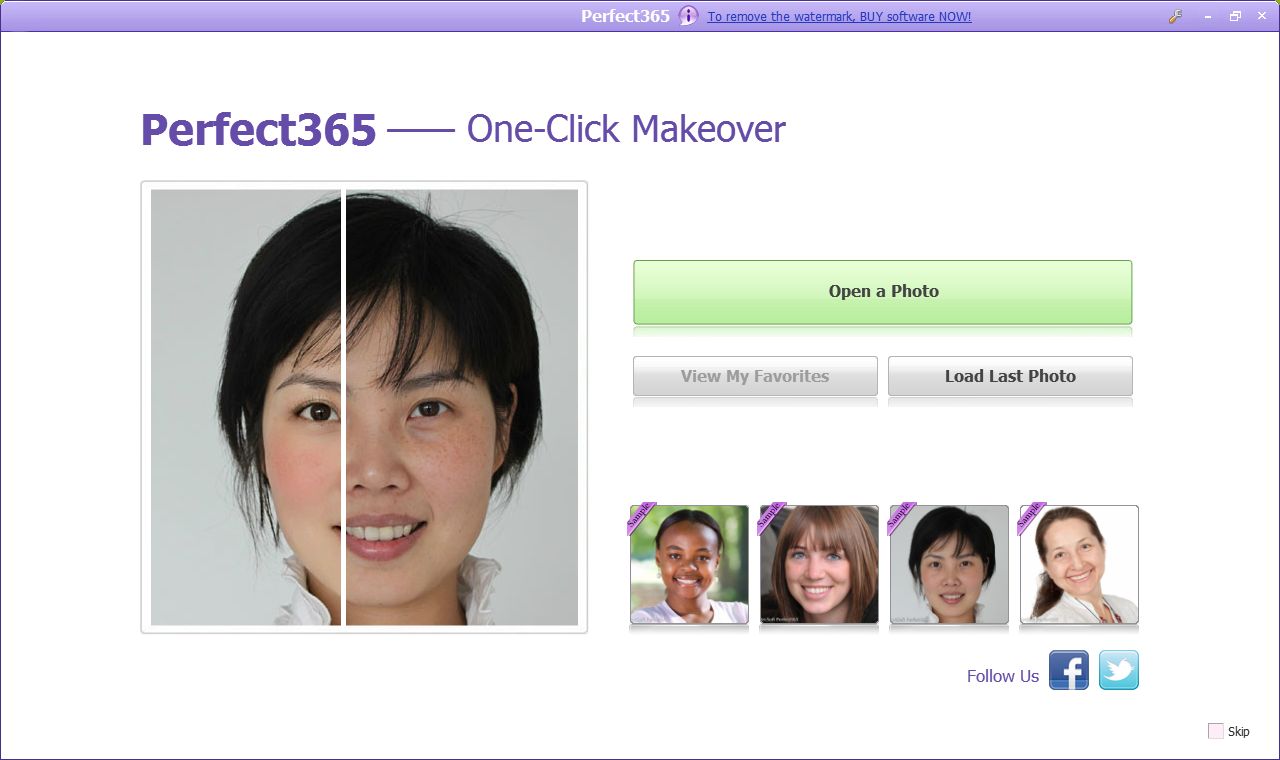Select the sample photo of woman with short black hair
Image resolution: width=1280 pixels, height=760 pixels.
[x=949, y=564]
